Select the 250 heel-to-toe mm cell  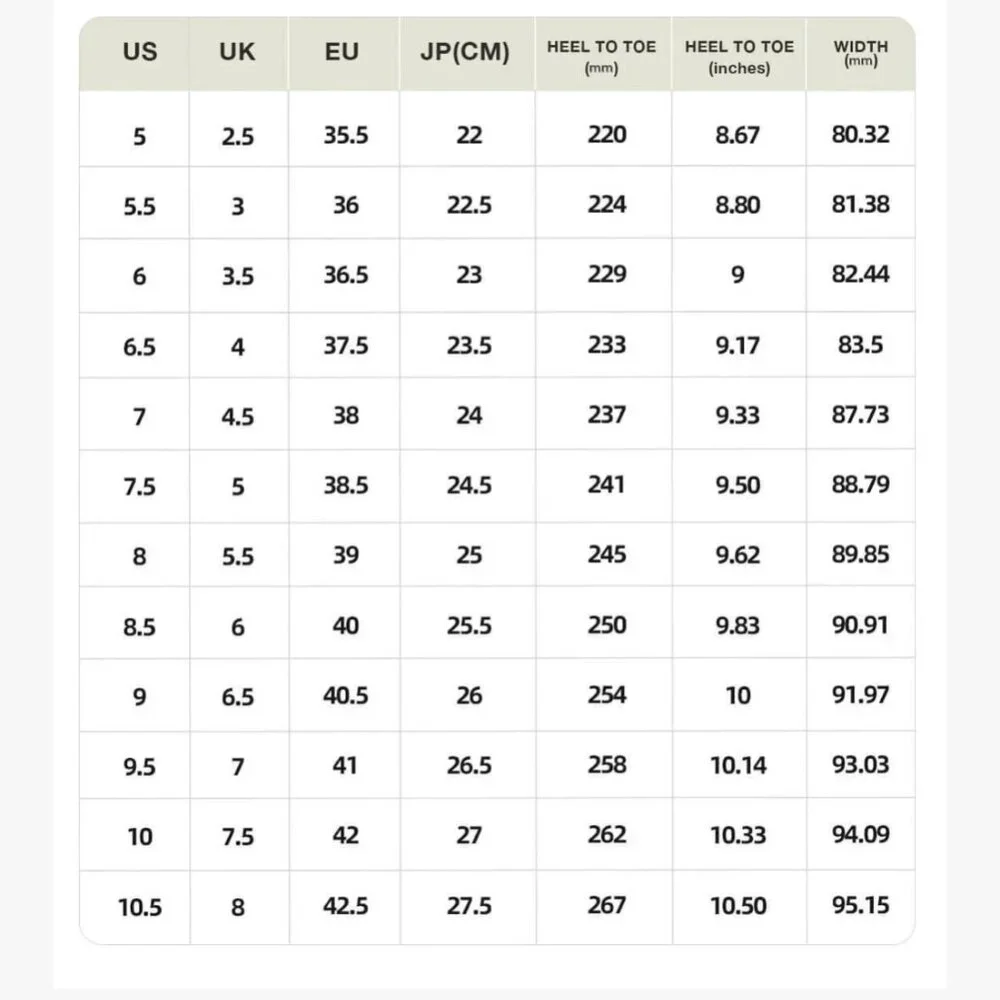tap(607, 625)
